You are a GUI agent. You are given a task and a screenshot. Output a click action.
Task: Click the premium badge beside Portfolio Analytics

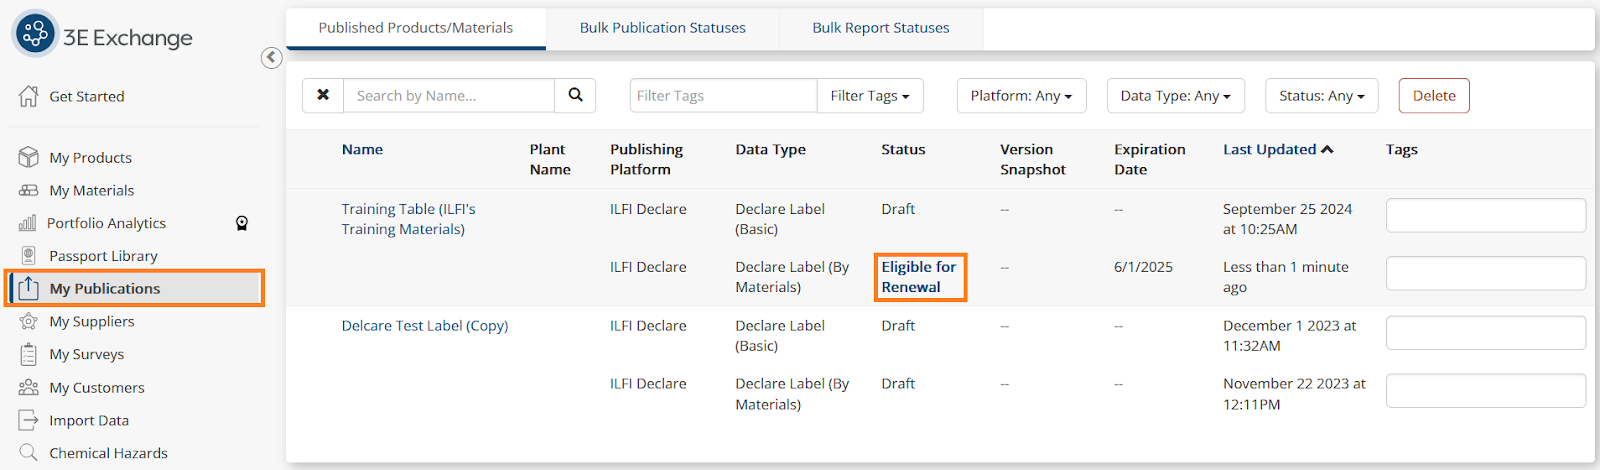(242, 223)
